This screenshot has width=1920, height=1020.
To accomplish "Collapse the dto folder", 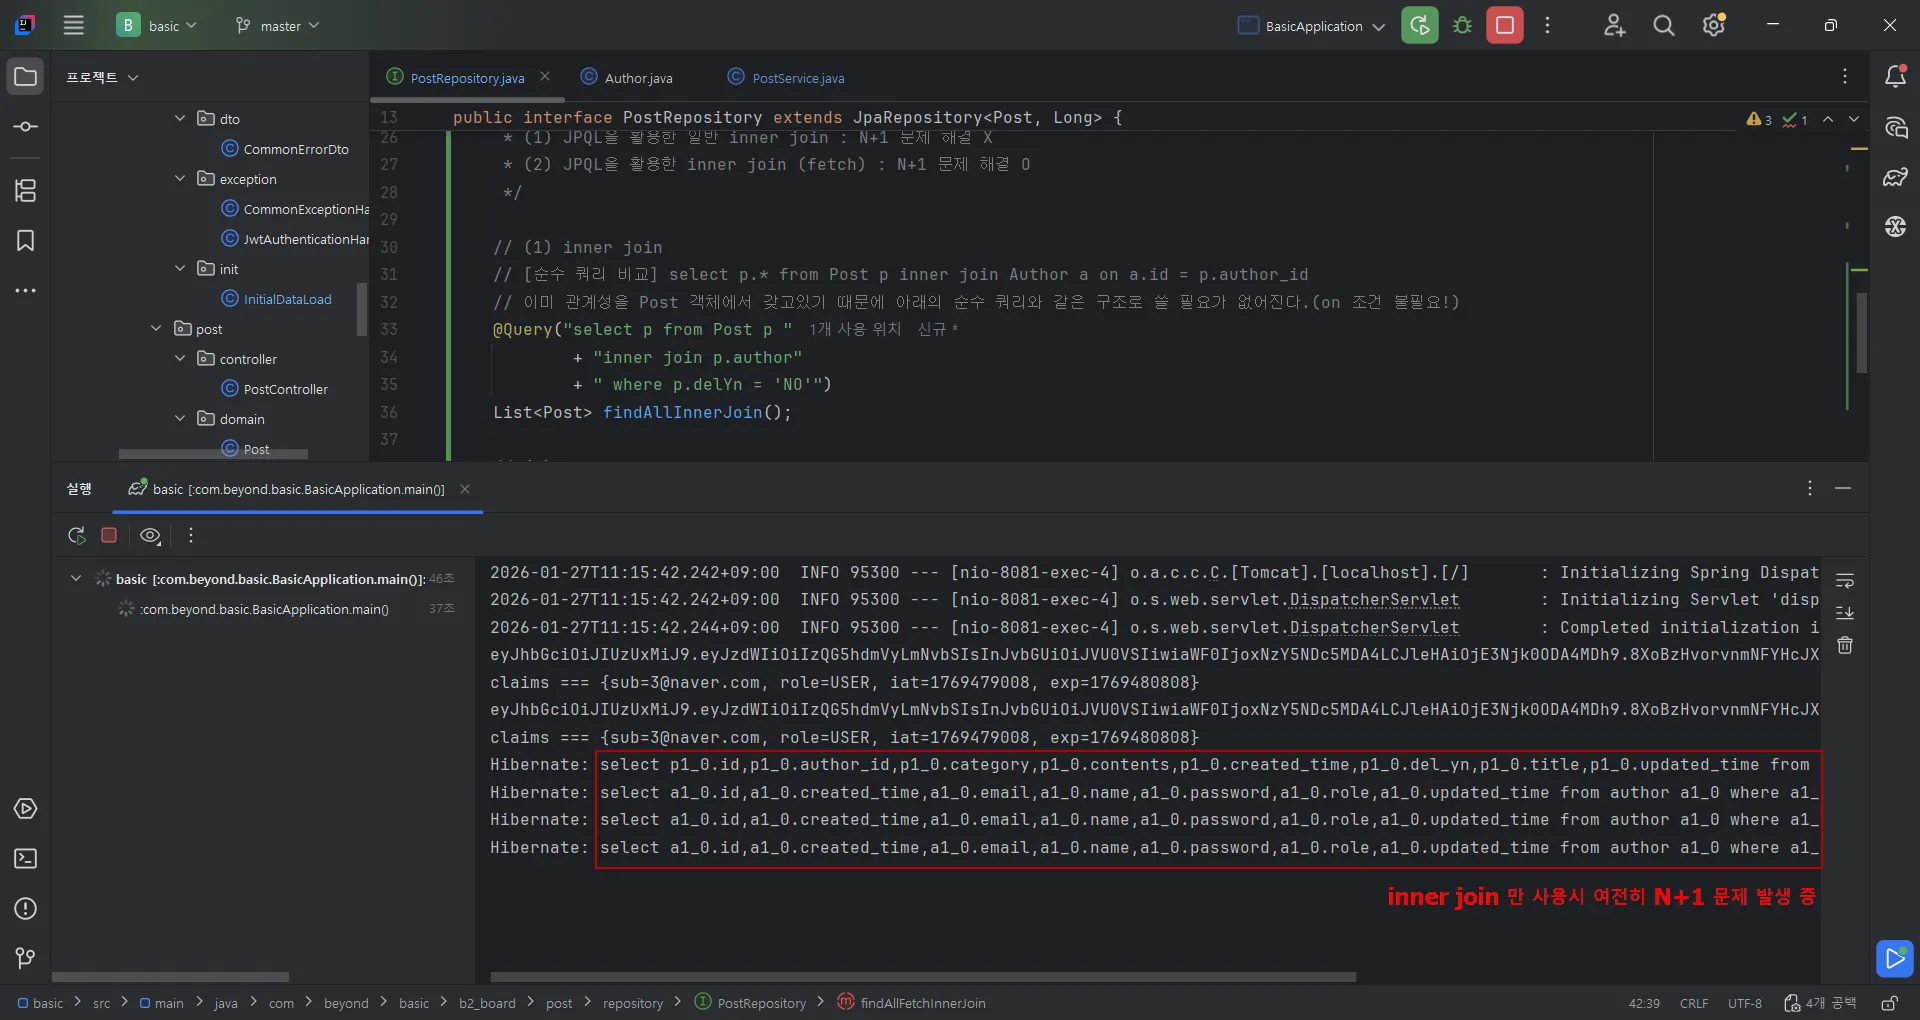I will [180, 118].
